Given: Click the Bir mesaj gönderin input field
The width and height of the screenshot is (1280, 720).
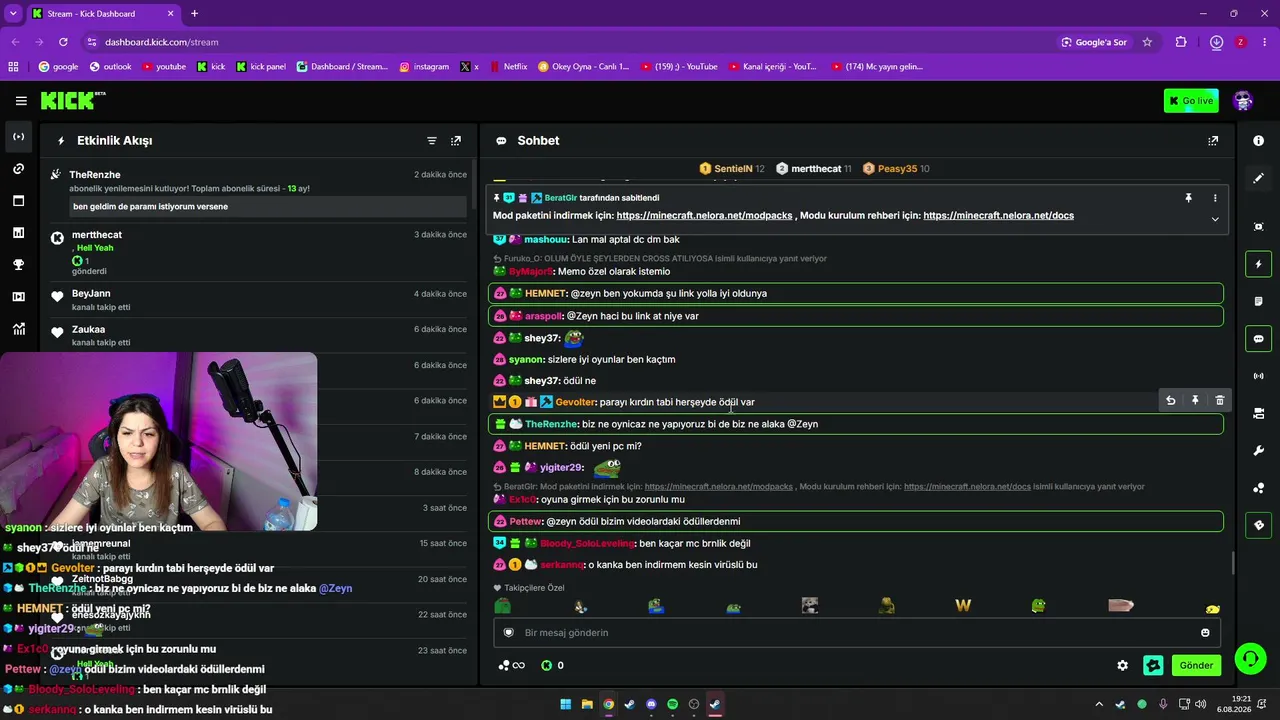Looking at the screenshot, I should pyautogui.click(x=855, y=633).
